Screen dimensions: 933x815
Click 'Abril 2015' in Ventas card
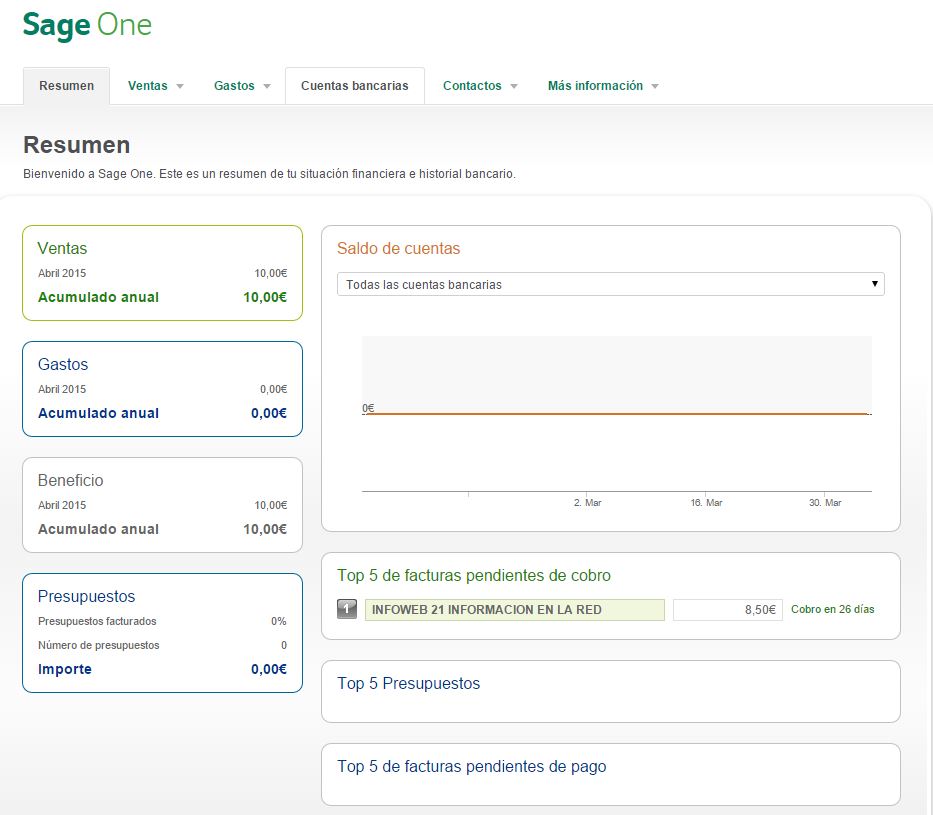pyautogui.click(x=62, y=273)
